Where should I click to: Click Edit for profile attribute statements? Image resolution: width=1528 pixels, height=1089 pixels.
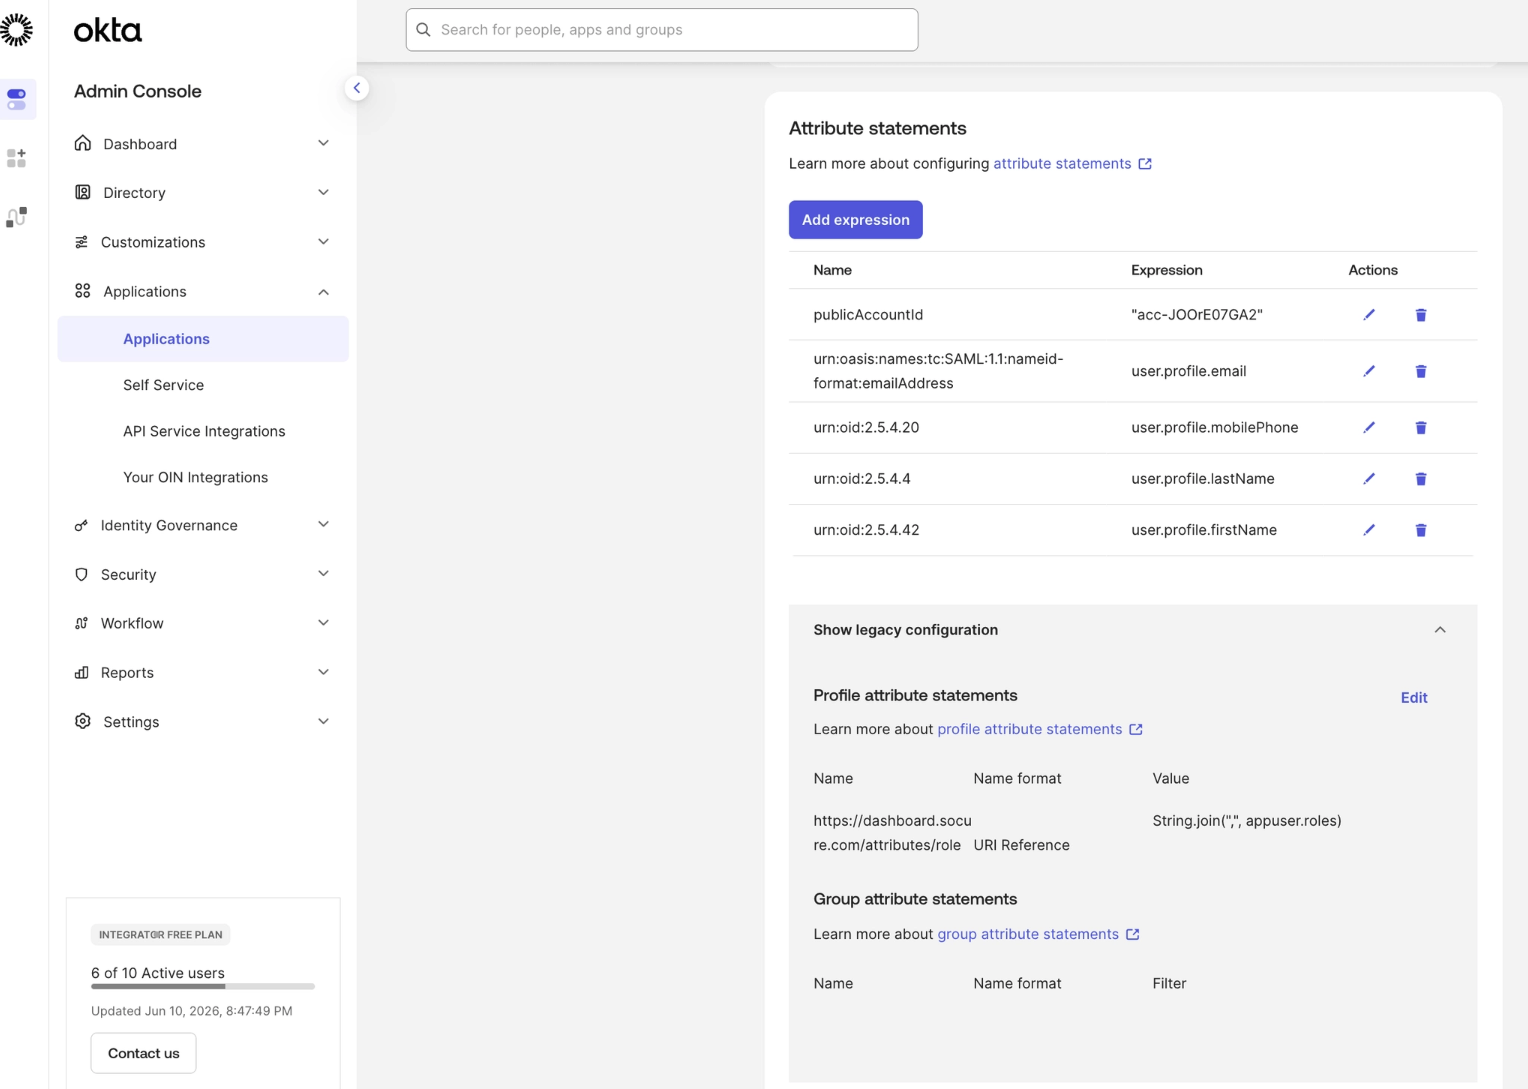tap(1414, 698)
